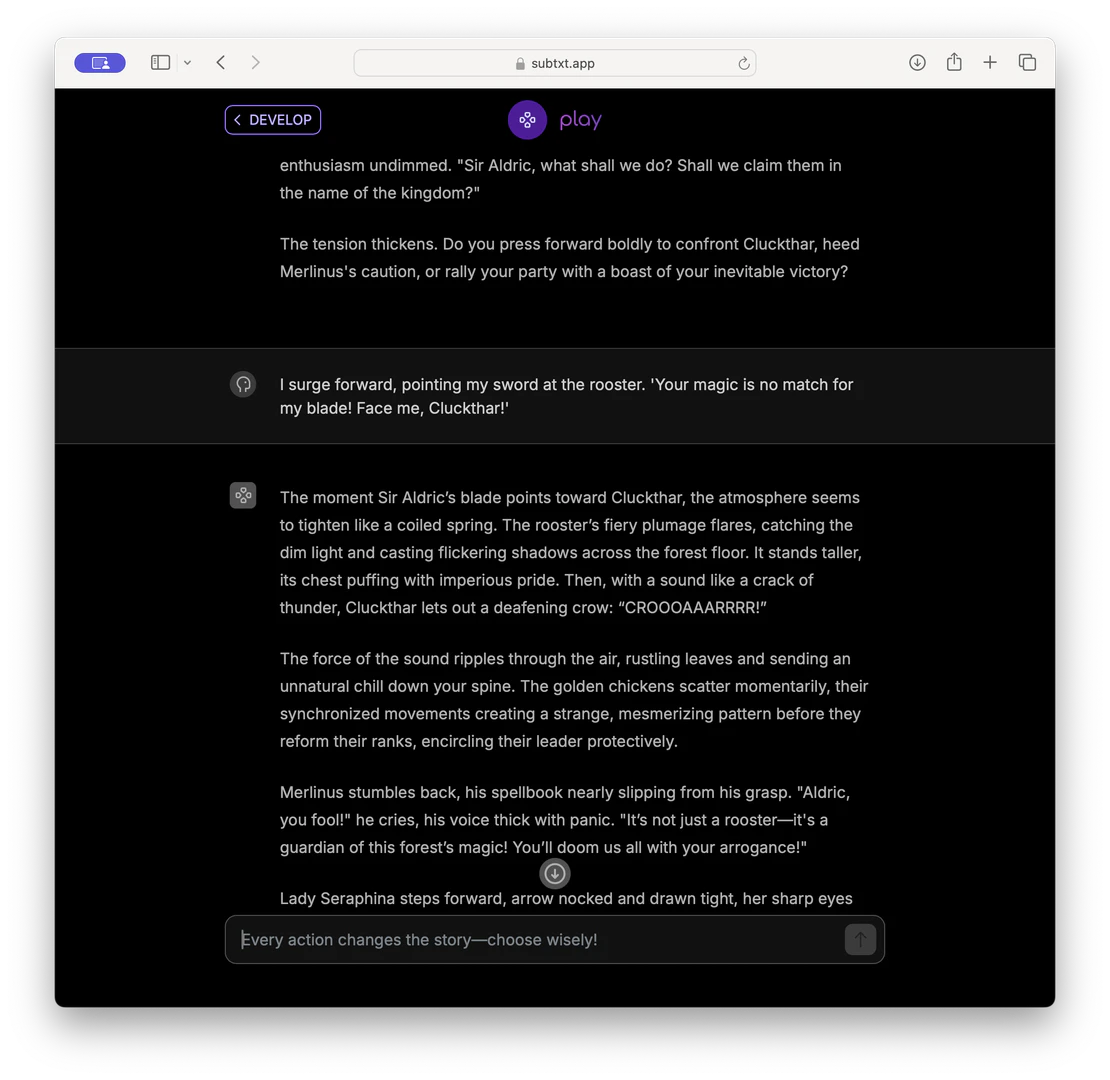This screenshot has height=1080, width=1110.
Task: Toggle the Safari sidebar
Action: click(x=160, y=63)
